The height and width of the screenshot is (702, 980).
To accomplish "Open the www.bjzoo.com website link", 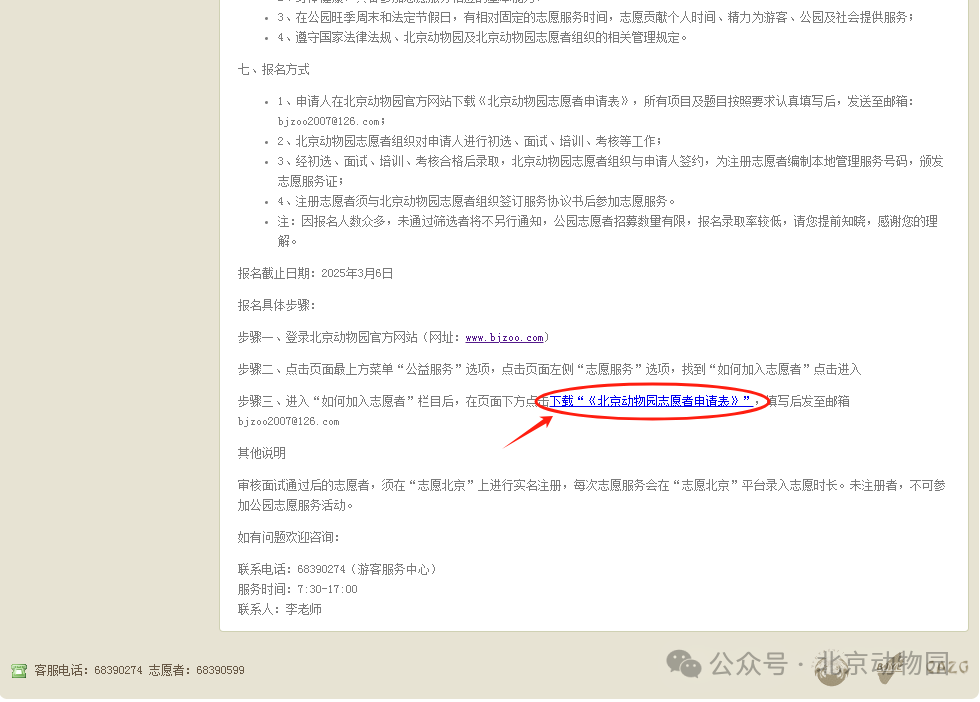I will coord(504,338).
